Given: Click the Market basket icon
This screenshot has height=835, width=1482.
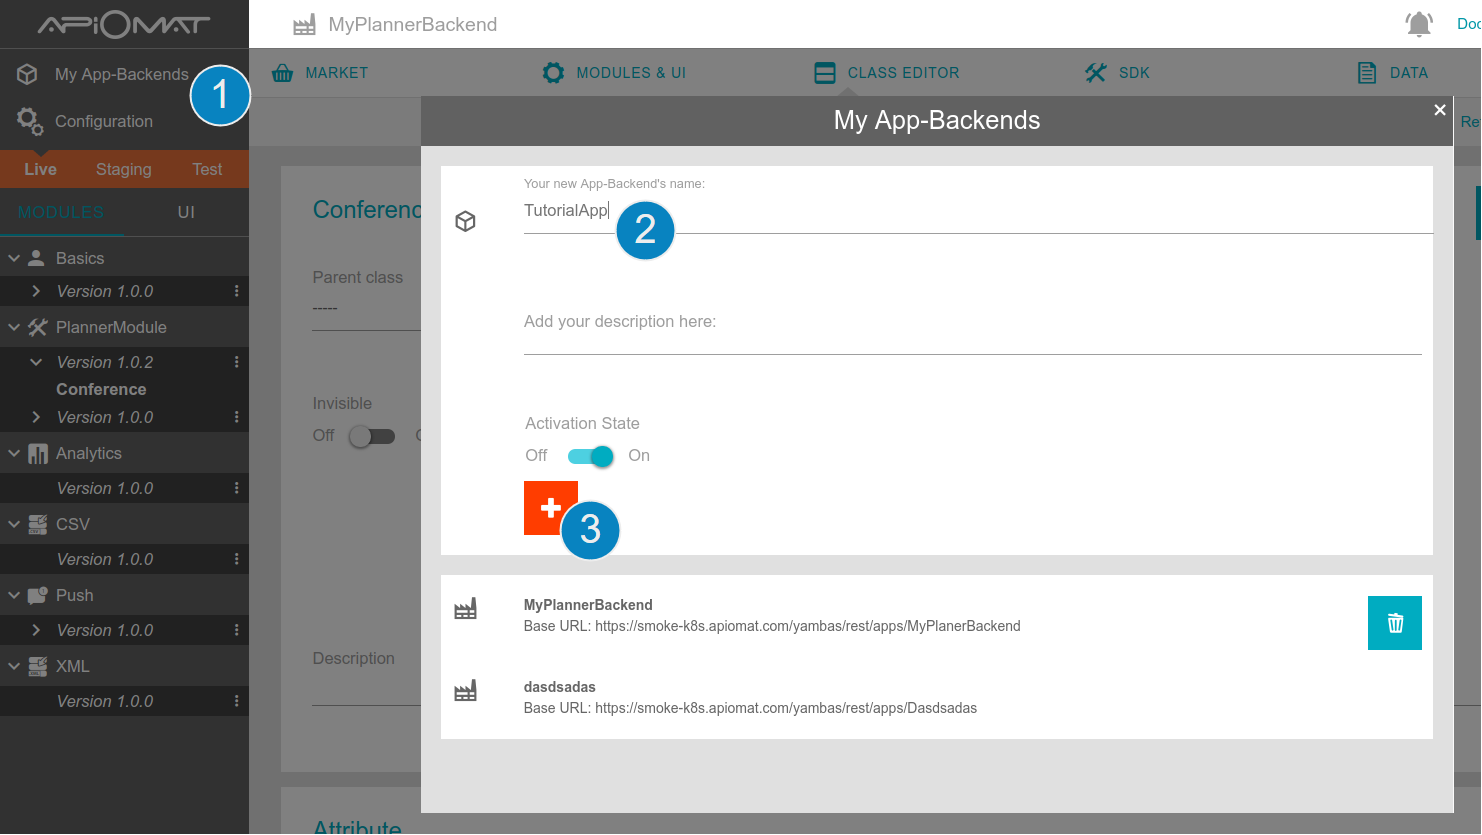Looking at the screenshot, I should pyautogui.click(x=283, y=73).
